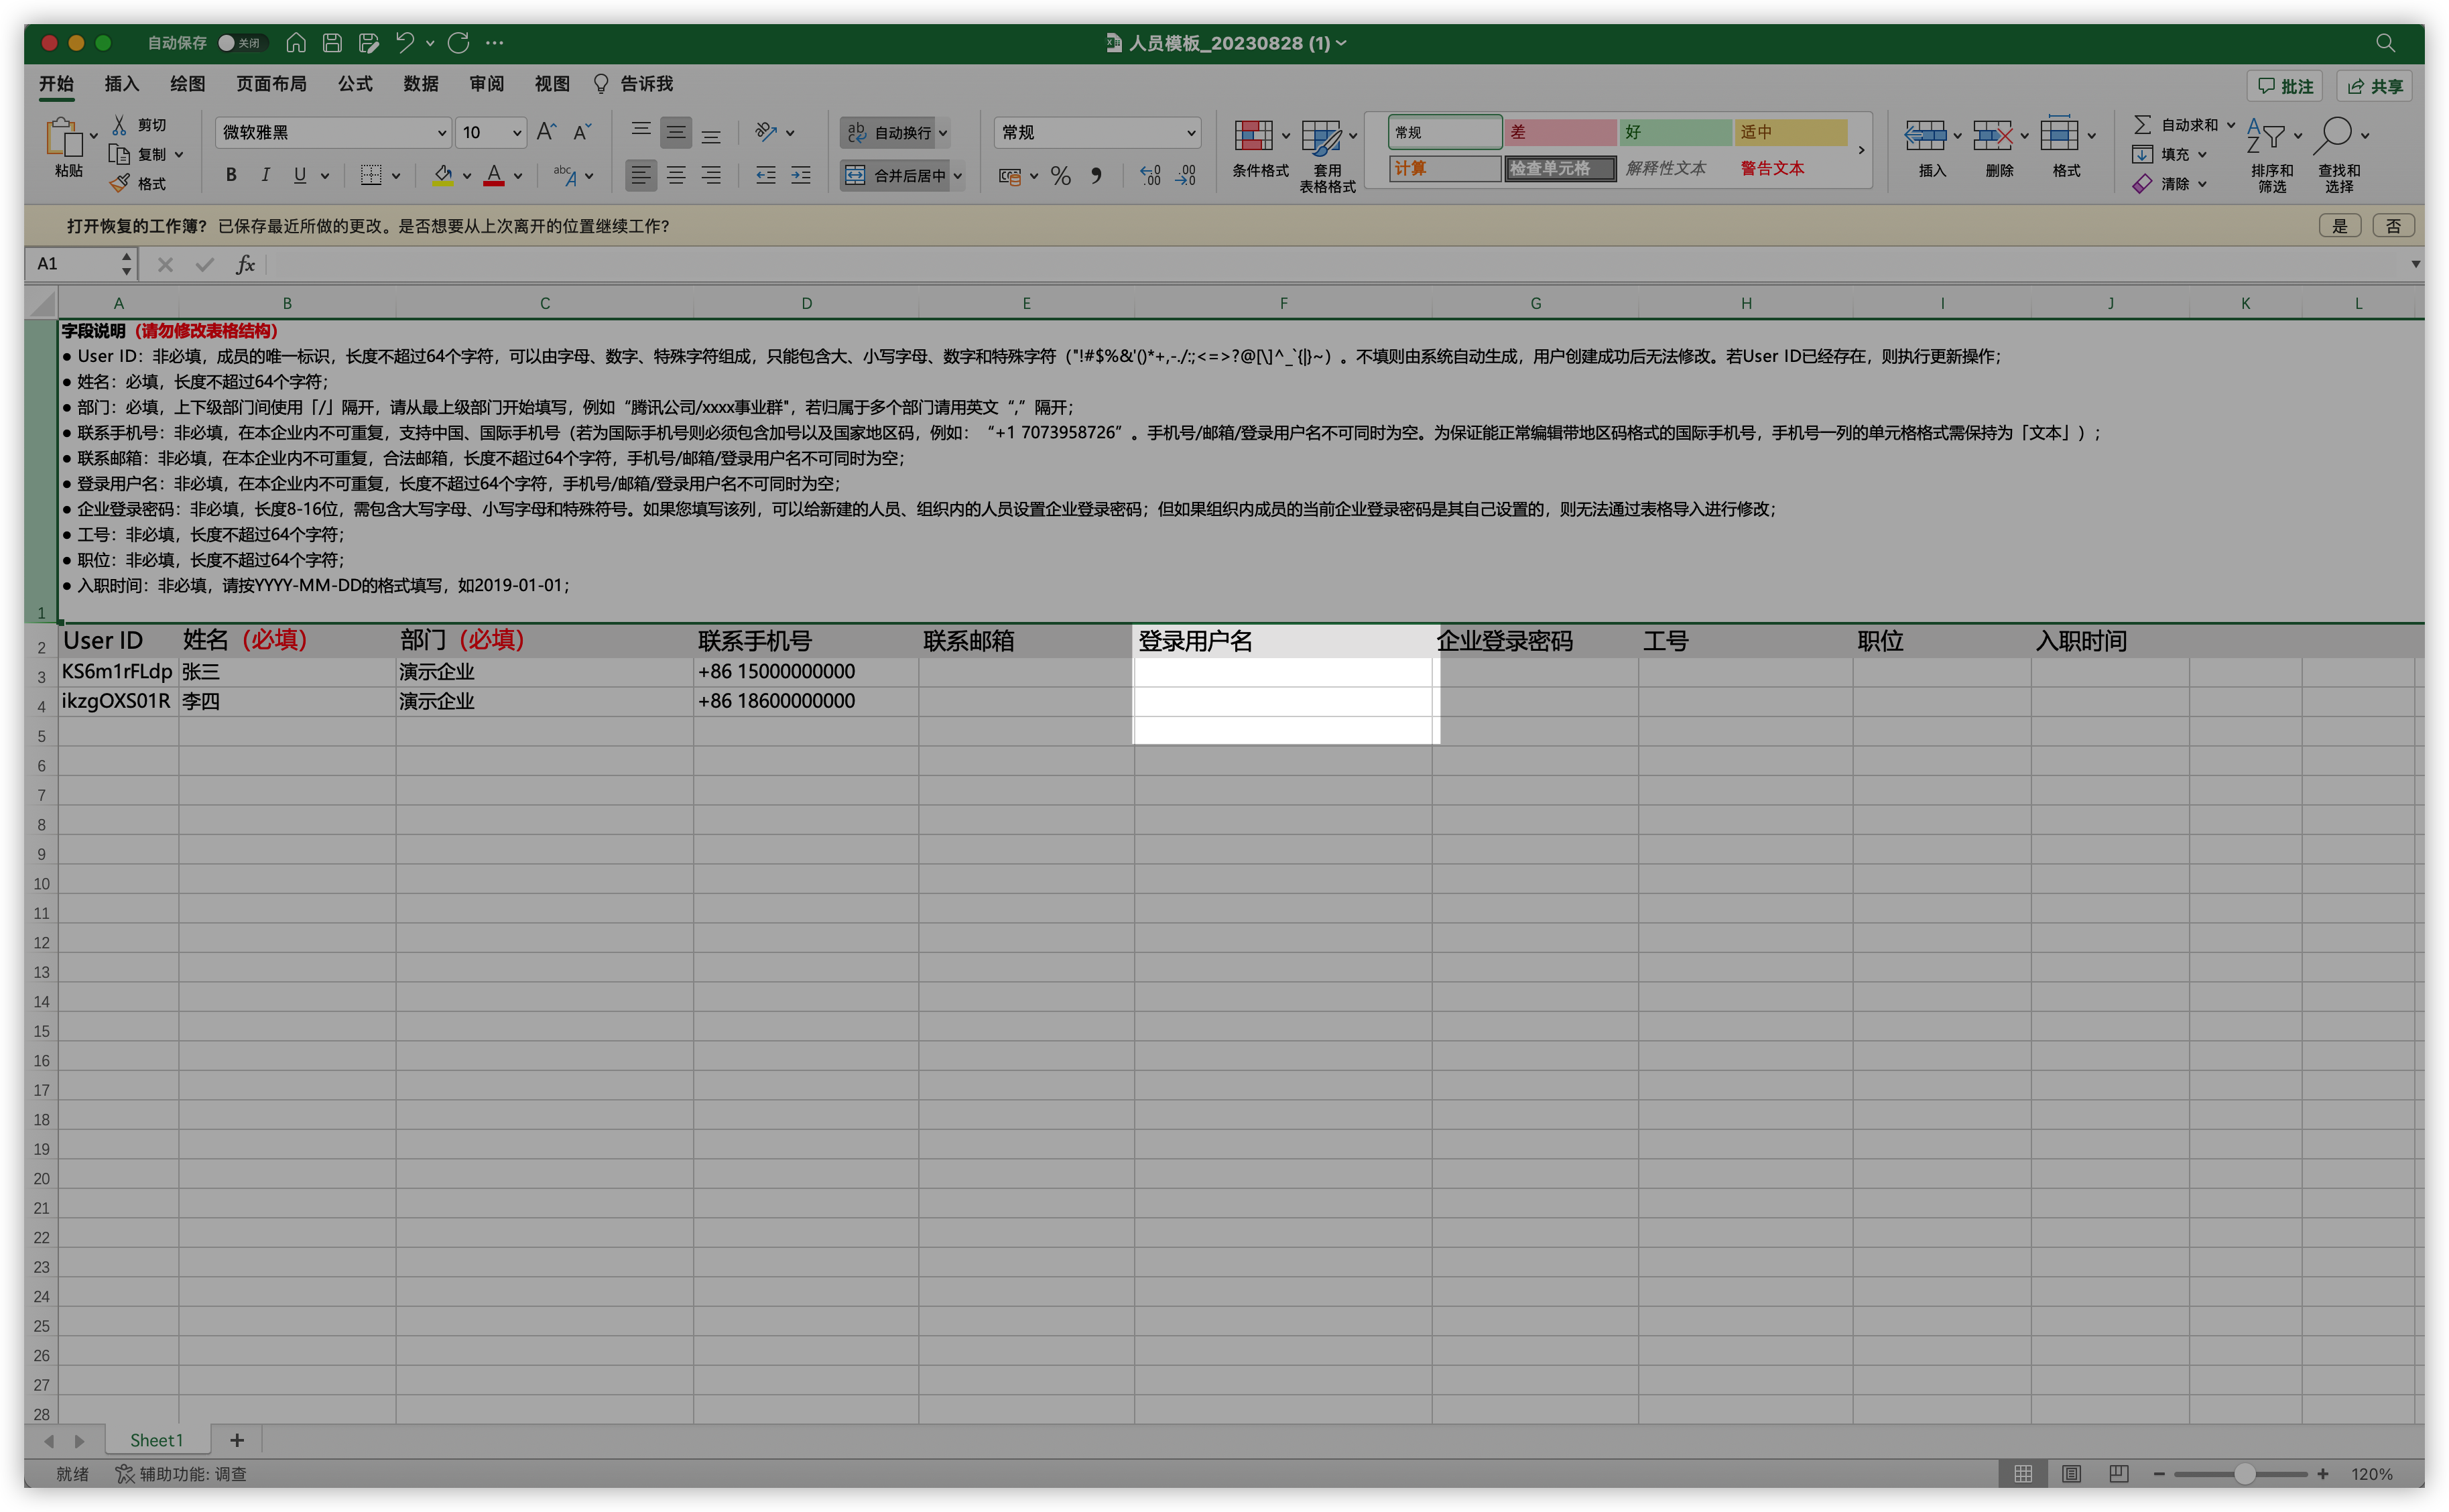Screen dimensions: 2449x1512
Task: Open the Data (数据) tab
Action: [421, 84]
